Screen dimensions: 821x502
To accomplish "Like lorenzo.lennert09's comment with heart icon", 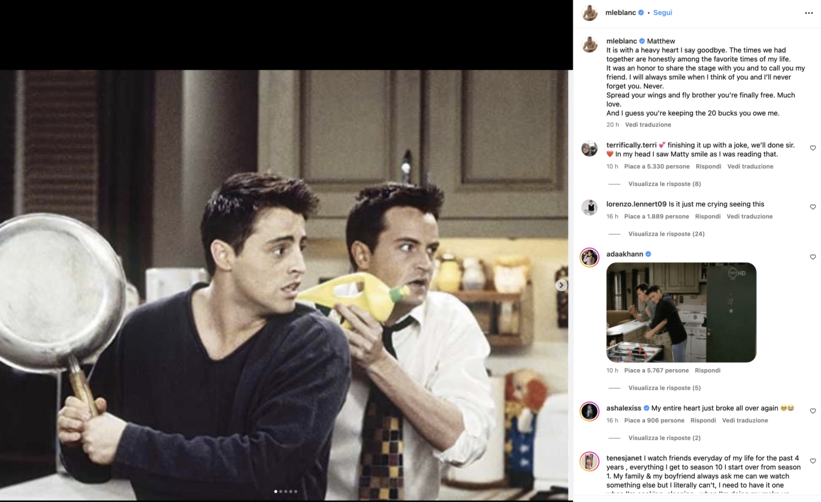I will coord(813,207).
